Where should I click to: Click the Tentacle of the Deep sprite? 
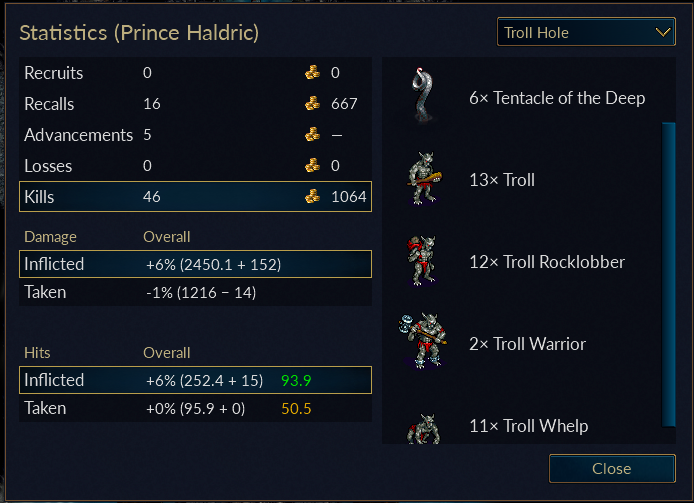[423, 95]
